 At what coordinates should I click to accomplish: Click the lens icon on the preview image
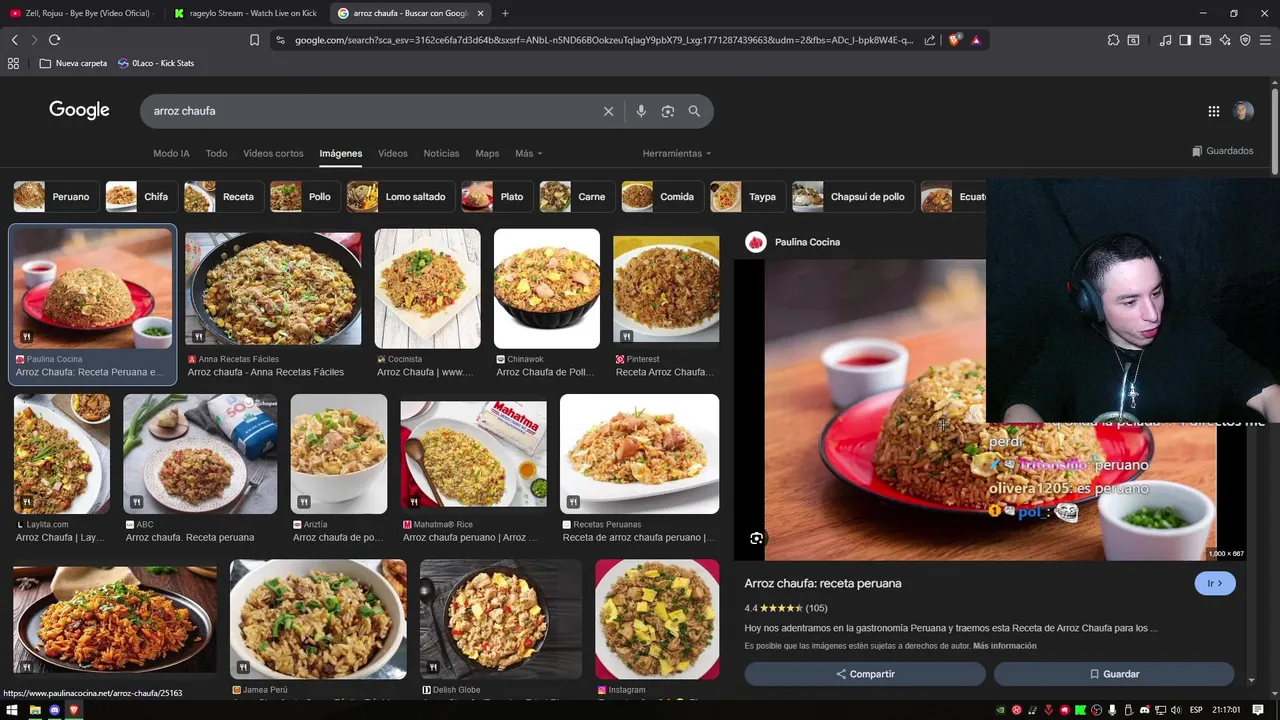756,538
